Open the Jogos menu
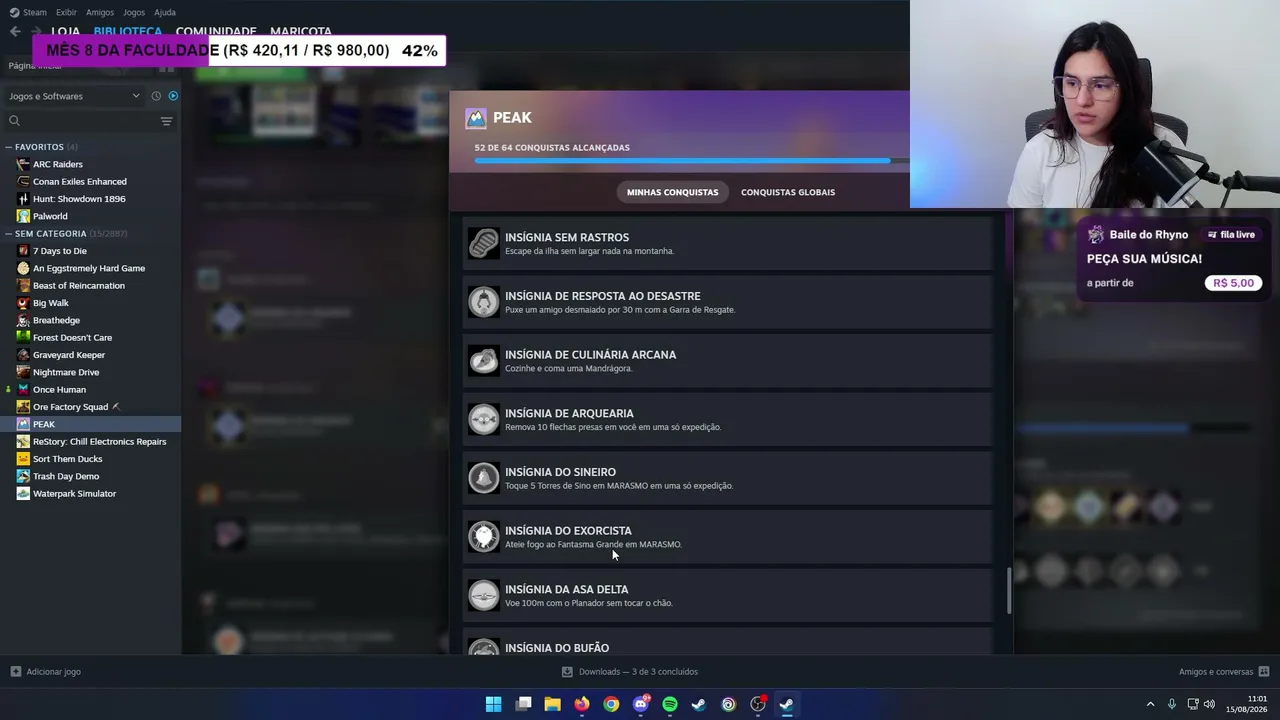Image resolution: width=1280 pixels, height=720 pixels. point(134,12)
